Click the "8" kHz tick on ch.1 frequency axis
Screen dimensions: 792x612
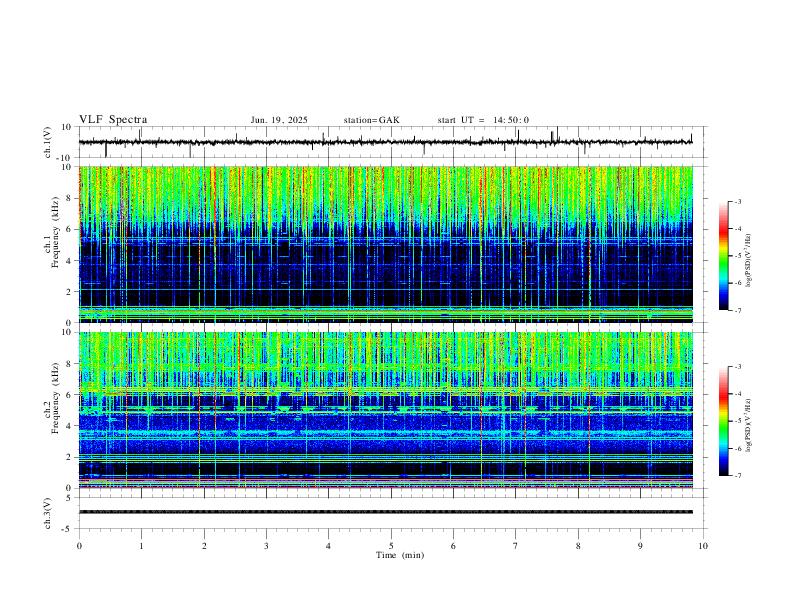pyautogui.click(x=70, y=198)
